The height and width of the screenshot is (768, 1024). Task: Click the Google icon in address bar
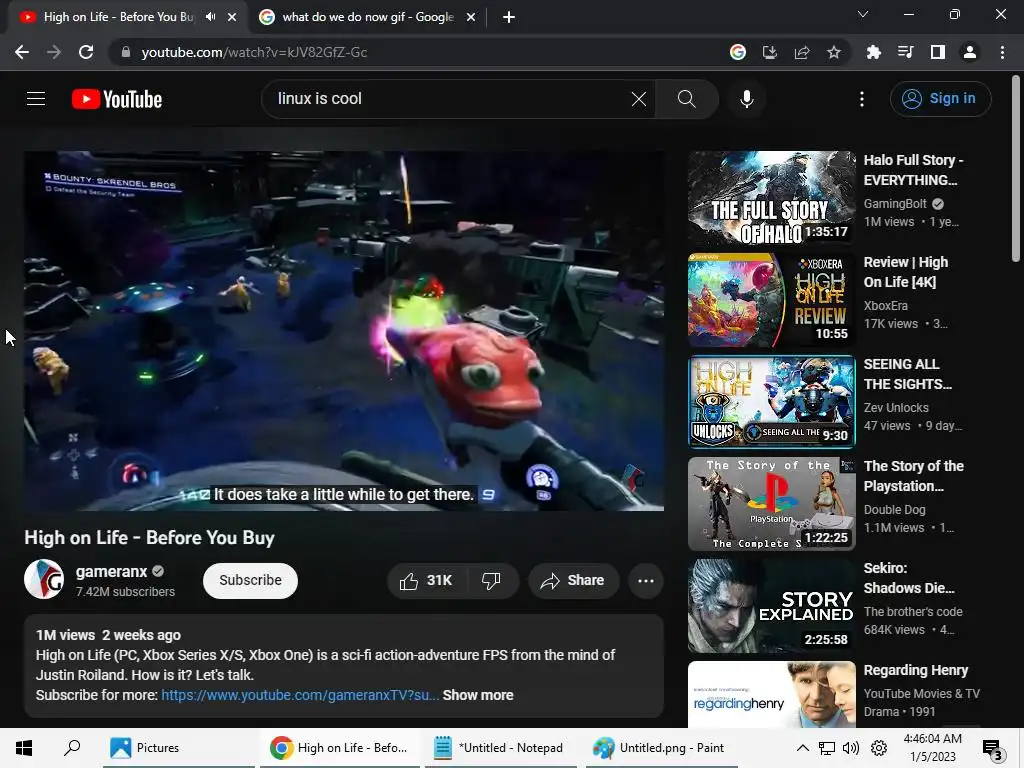[x=738, y=52]
